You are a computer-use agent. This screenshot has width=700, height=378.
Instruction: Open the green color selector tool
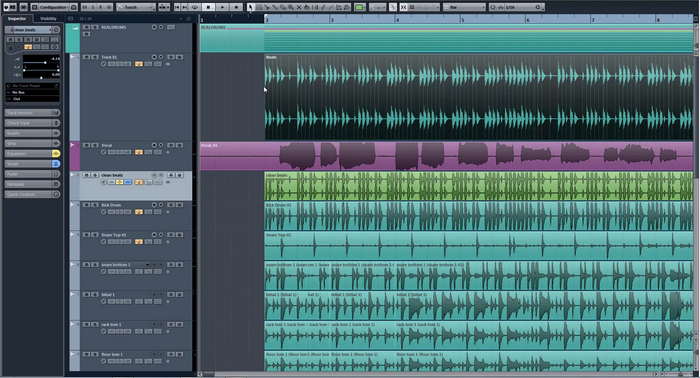coord(359,7)
